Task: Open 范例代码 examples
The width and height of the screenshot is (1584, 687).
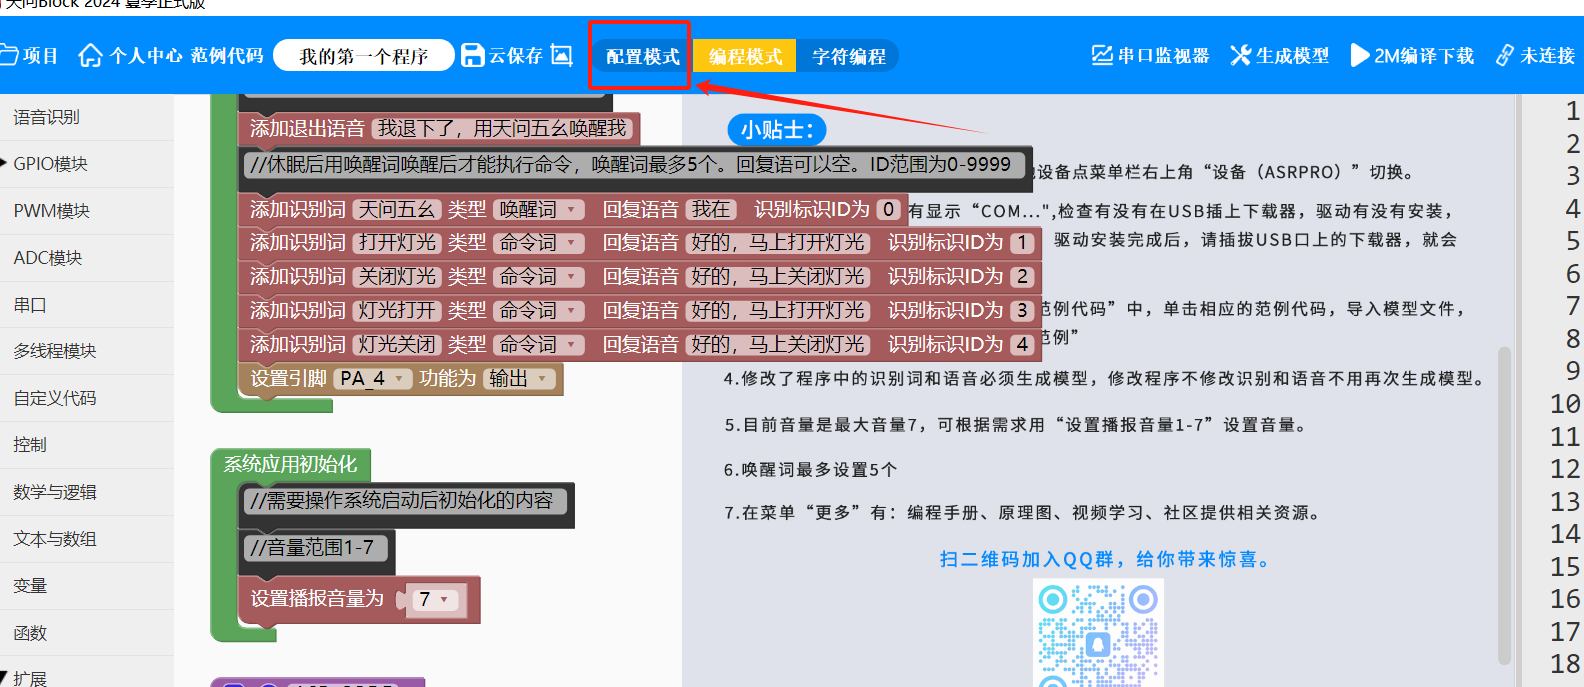Action: coord(227,55)
